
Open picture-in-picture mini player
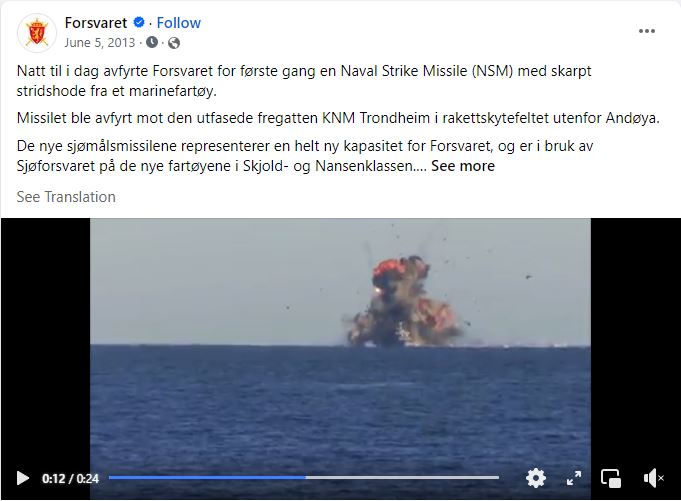611,478
